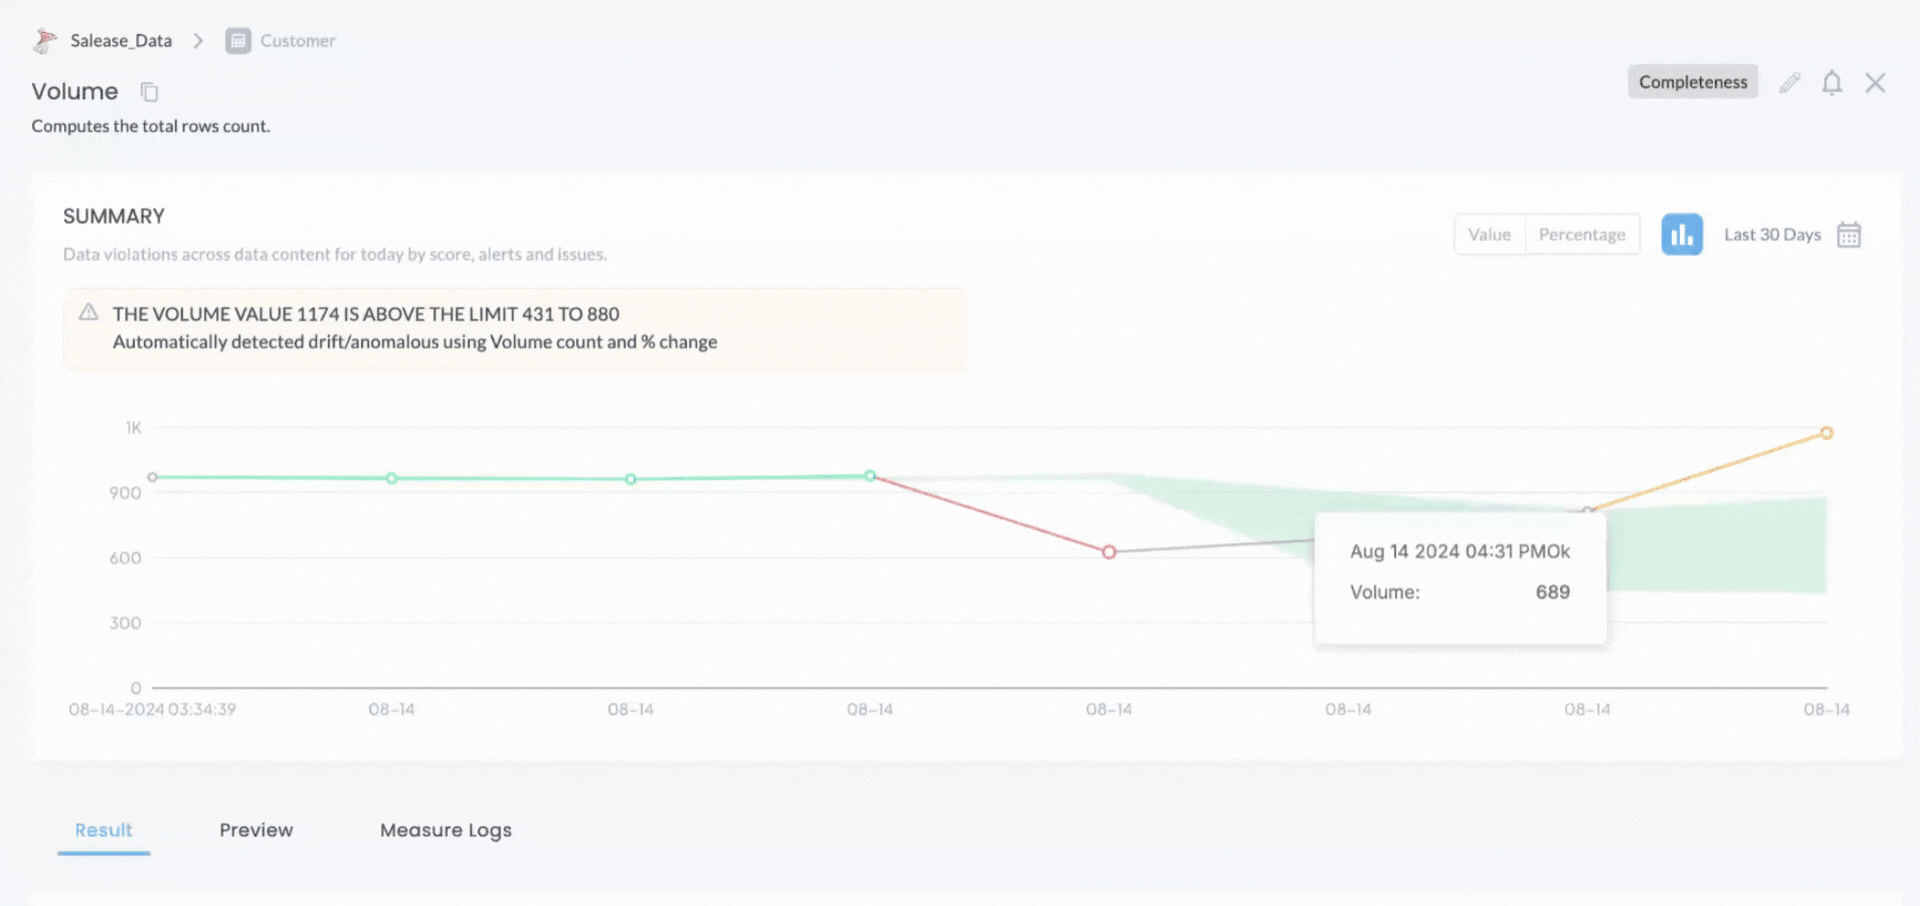Select the bar chart visualization icon
The height and width of the screenshot is (906, 1920).
[1682, 234]
